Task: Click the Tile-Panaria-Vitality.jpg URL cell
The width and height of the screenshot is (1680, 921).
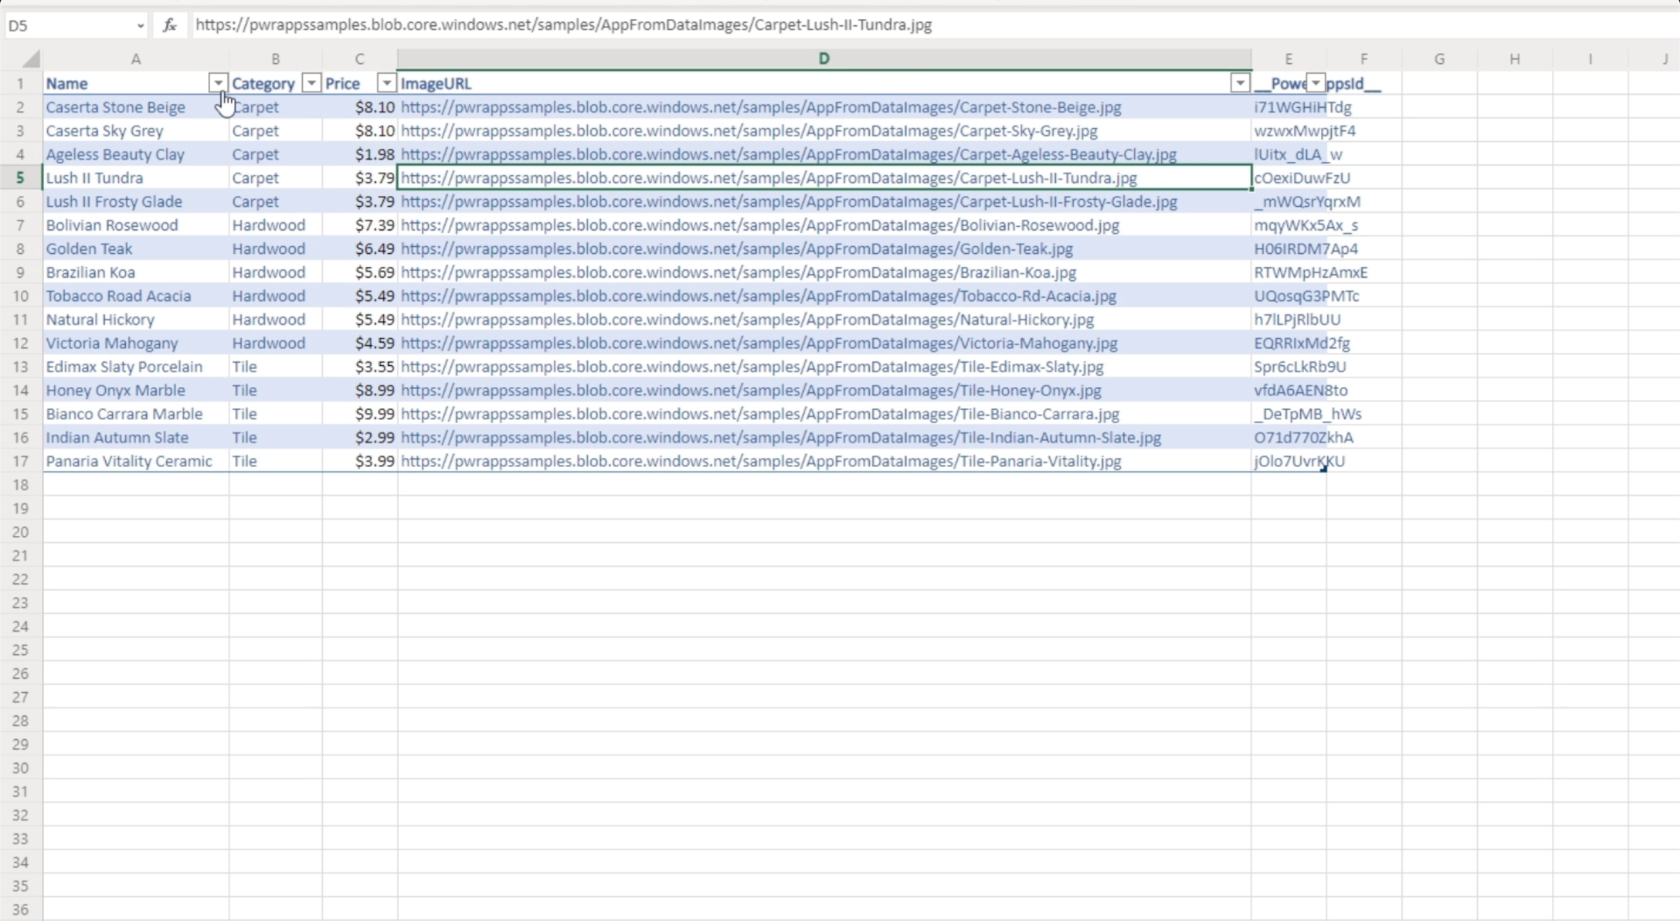Action: click(x=824, y=461)
